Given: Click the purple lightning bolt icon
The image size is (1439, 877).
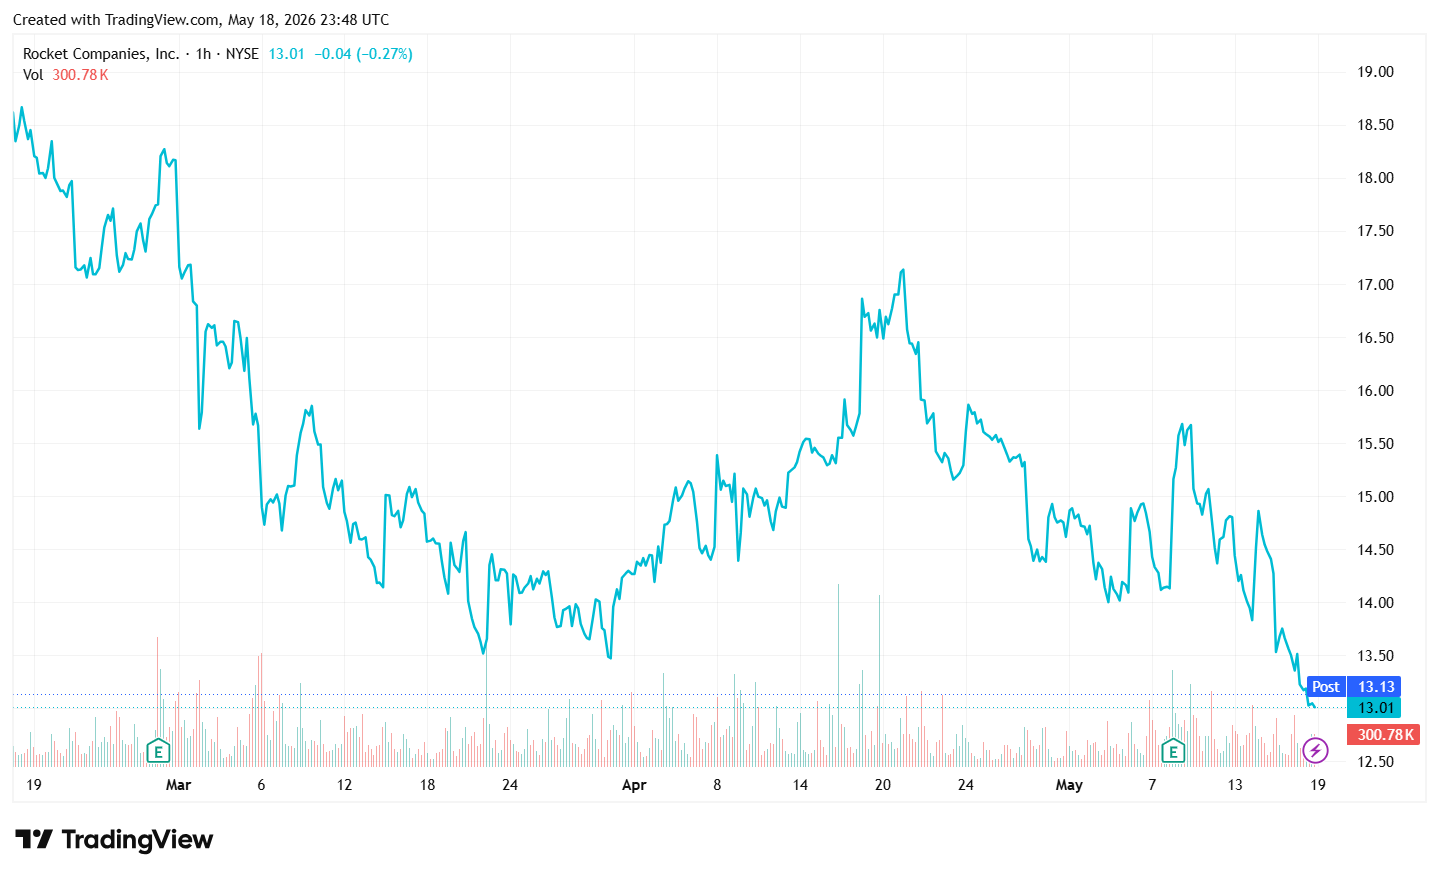Looking at the screenshot, I should click(1315, 750).
